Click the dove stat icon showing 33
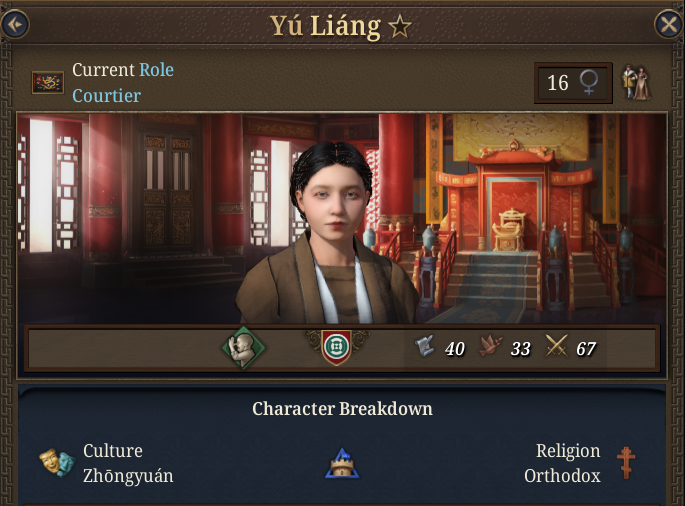Viewport: 685px width, 506px height. click(x=491, y=346)
